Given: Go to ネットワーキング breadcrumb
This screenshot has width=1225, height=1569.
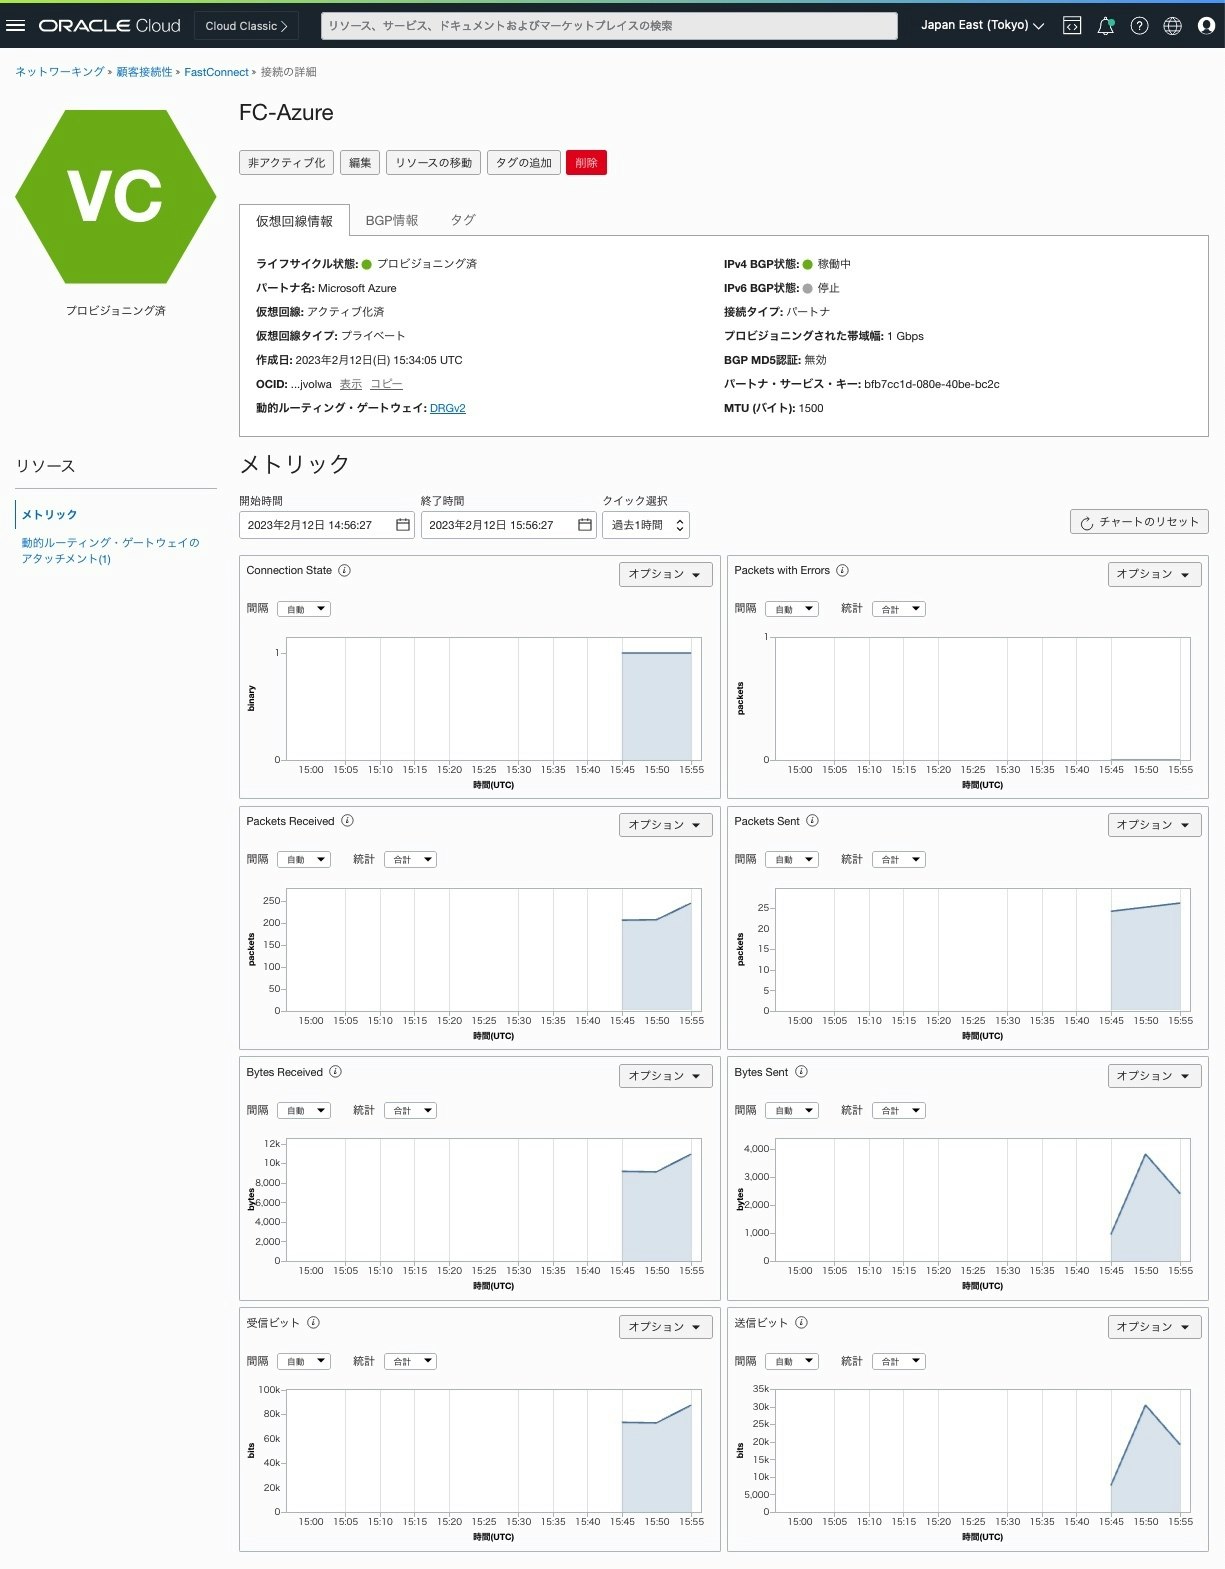Looking at the screenshot, I should pyautogui.click(x=59, y=72).
